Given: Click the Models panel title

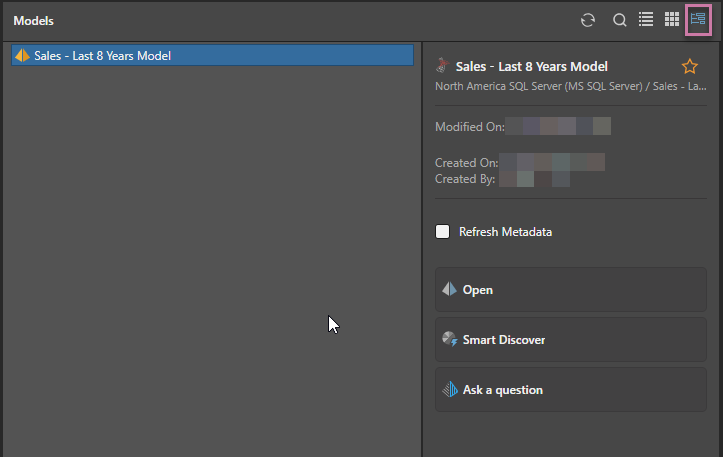Looking at the screenshot, I should [x=34, y=21].
